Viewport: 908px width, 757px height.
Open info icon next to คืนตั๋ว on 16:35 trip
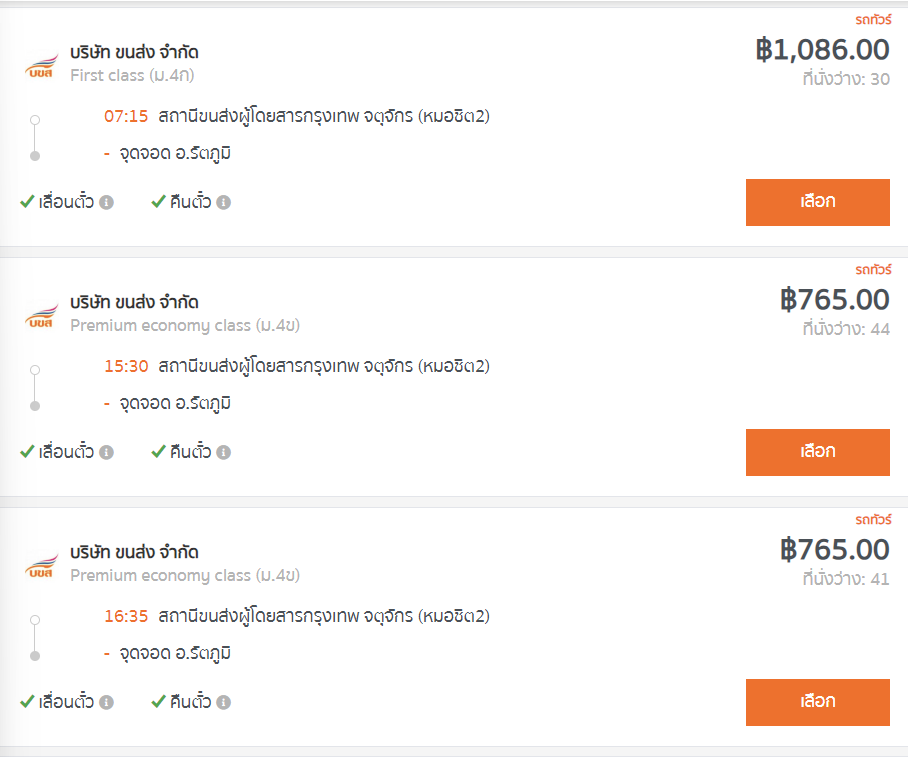pyautogui.click(x=224, y=702)
